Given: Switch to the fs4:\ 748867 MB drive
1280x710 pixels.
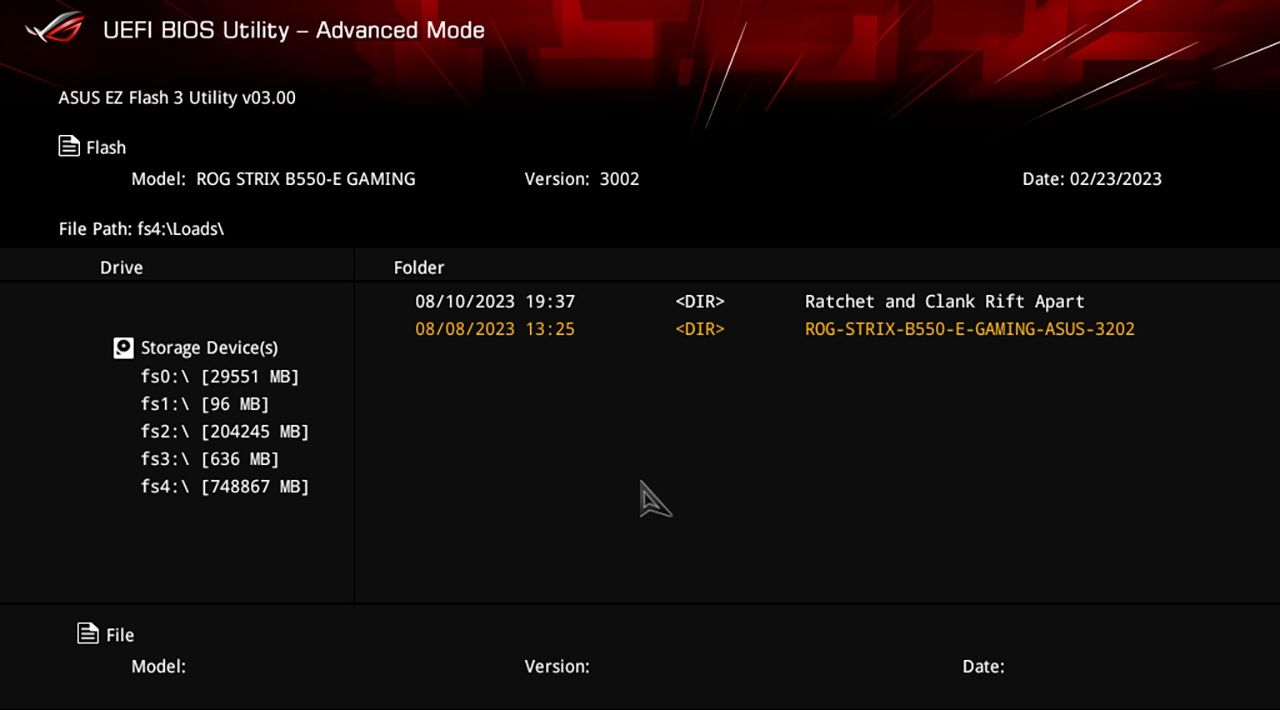Looking at the screenshot, I should click(225, 487).
